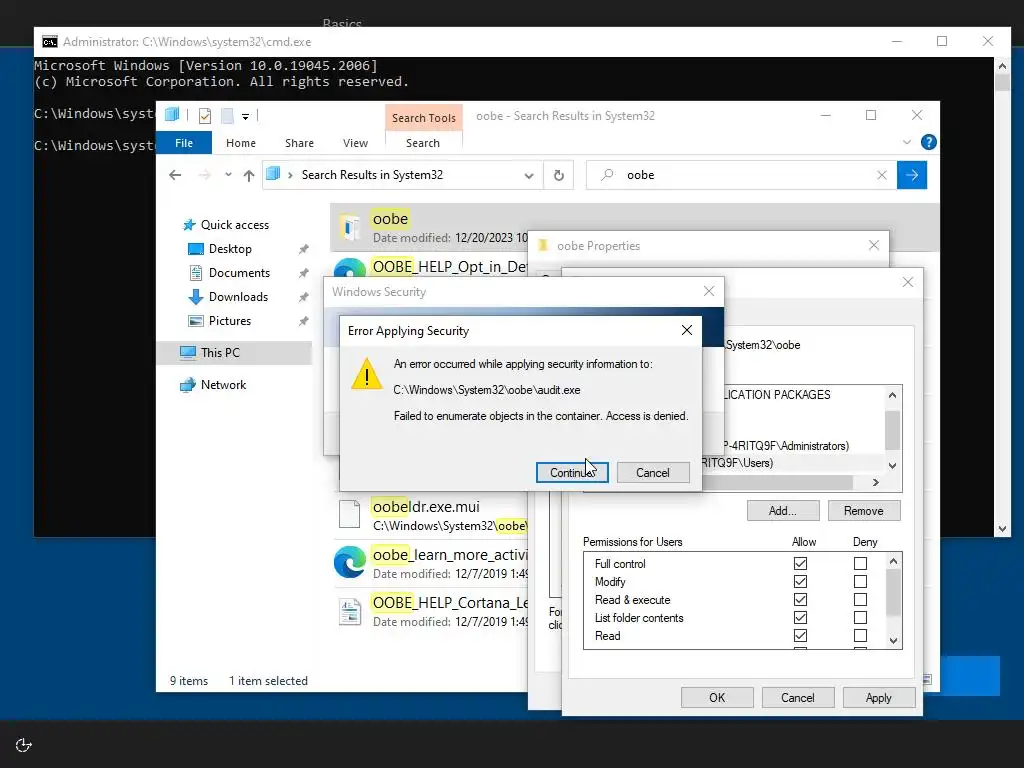Go up one folder level
This screenshot has width=1024, height=768.
pos(249,175)
